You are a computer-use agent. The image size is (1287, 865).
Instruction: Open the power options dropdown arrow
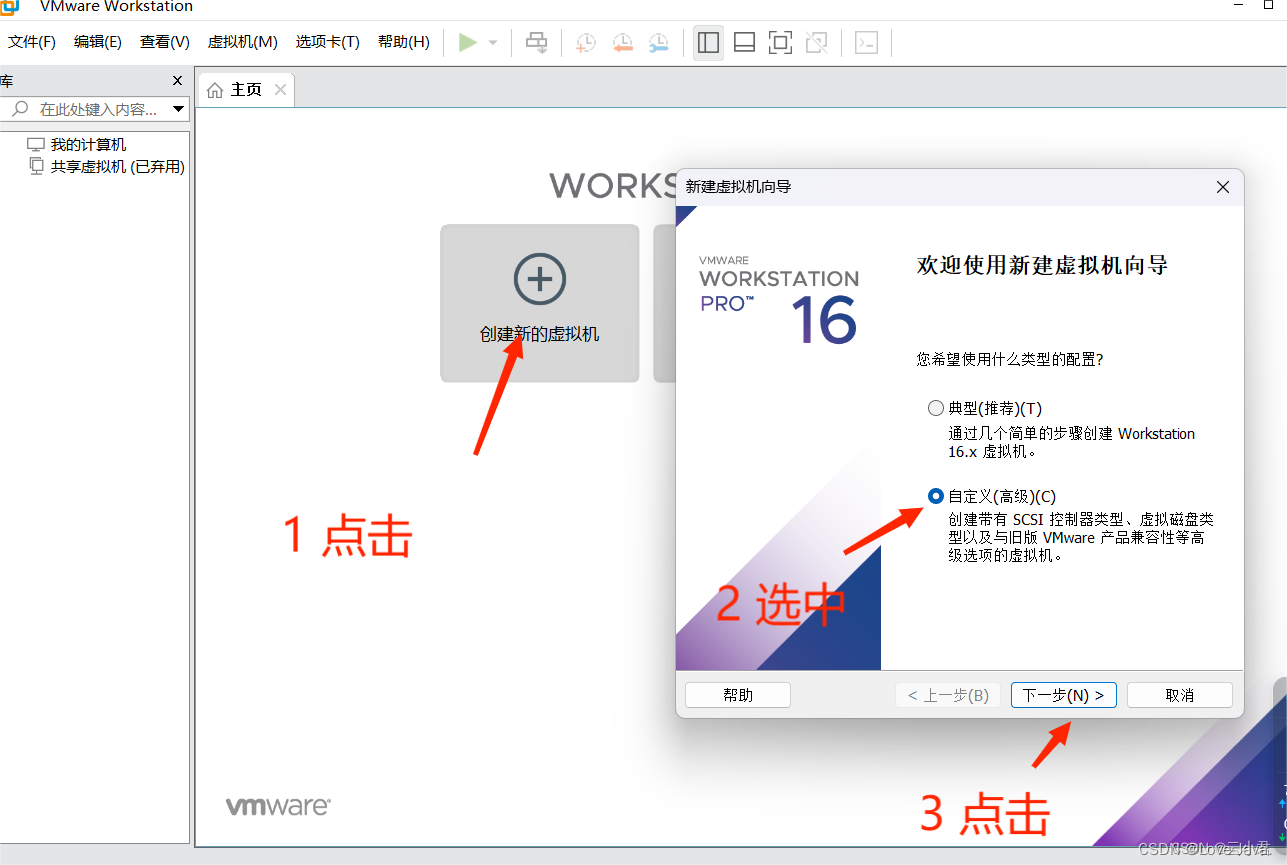[493, 43]
